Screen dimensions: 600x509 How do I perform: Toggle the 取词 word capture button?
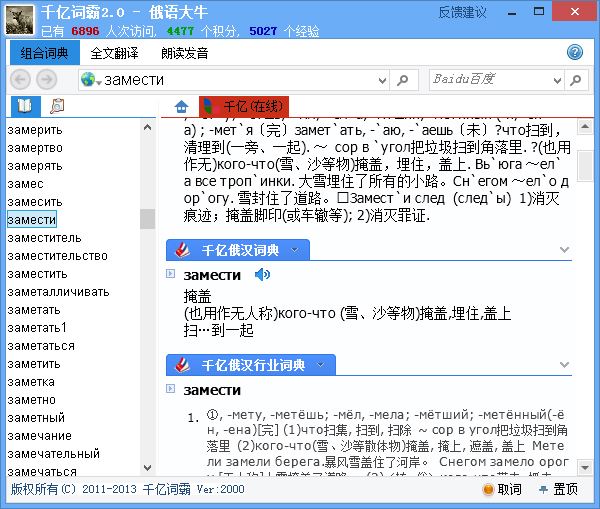(x=502, y=489)
